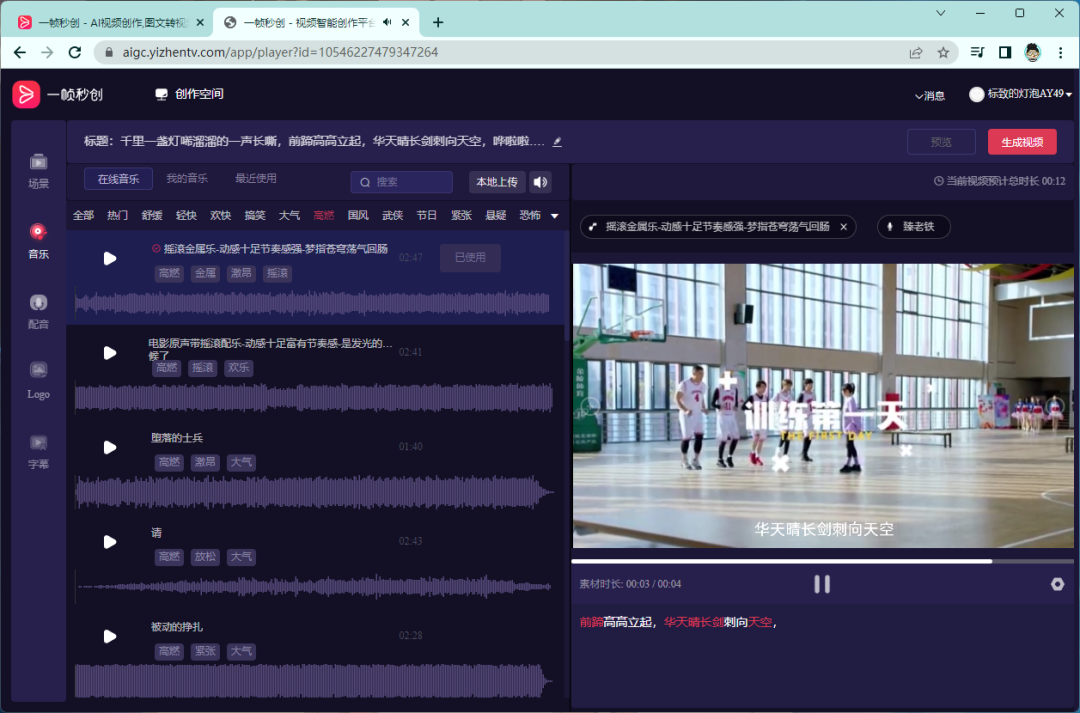Image resolution: width=1080 pixels, height=713 pixels.
Task: Open the Logo sidebar panel
Action: click(x=38, y=371)
